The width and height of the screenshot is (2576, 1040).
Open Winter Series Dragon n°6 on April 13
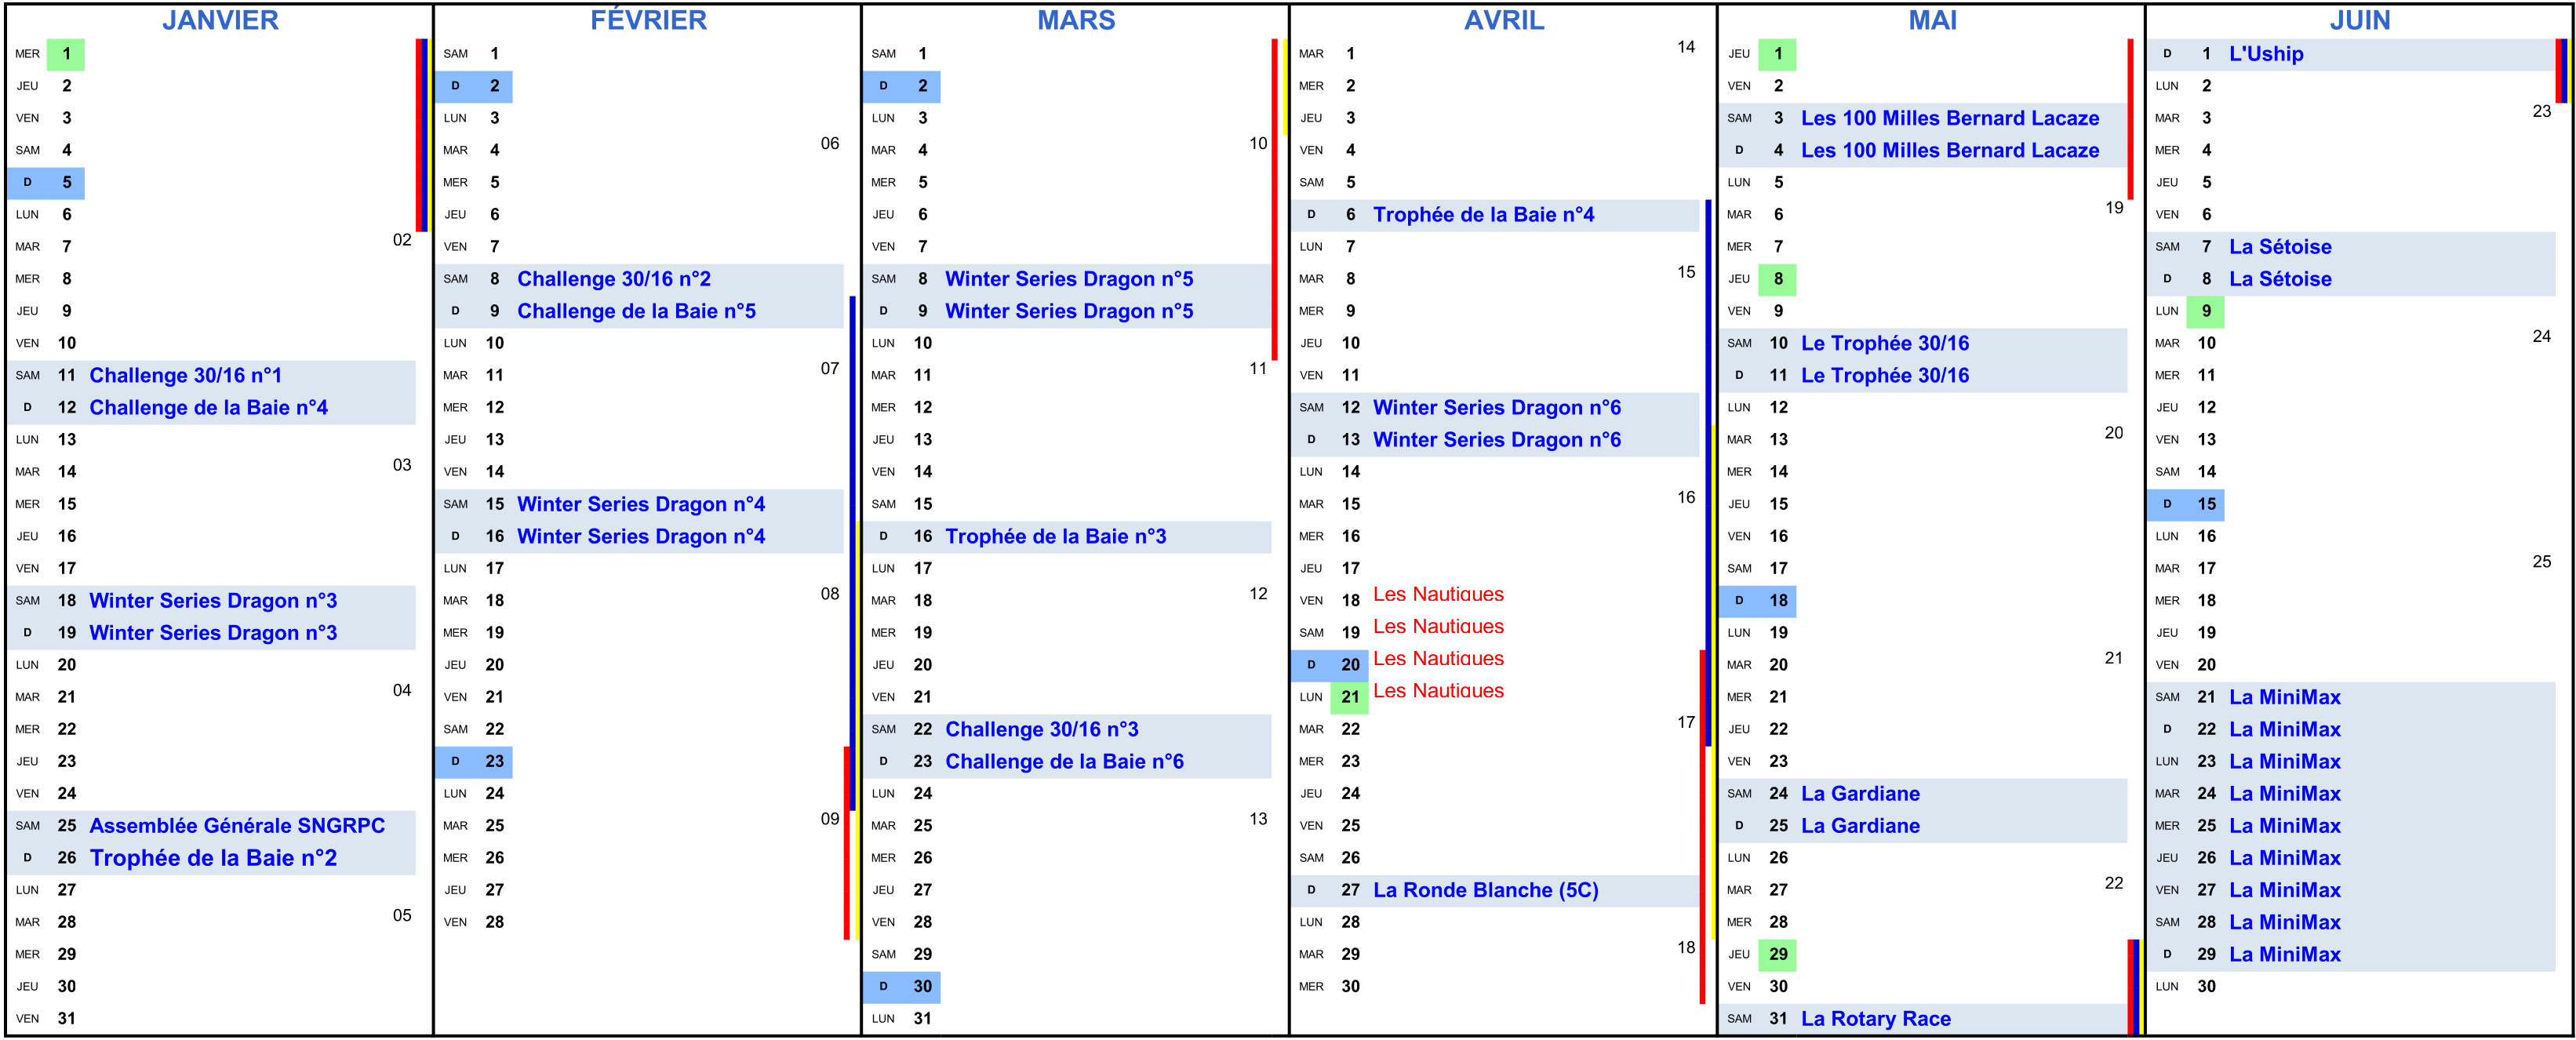[x=1497, y=440]
